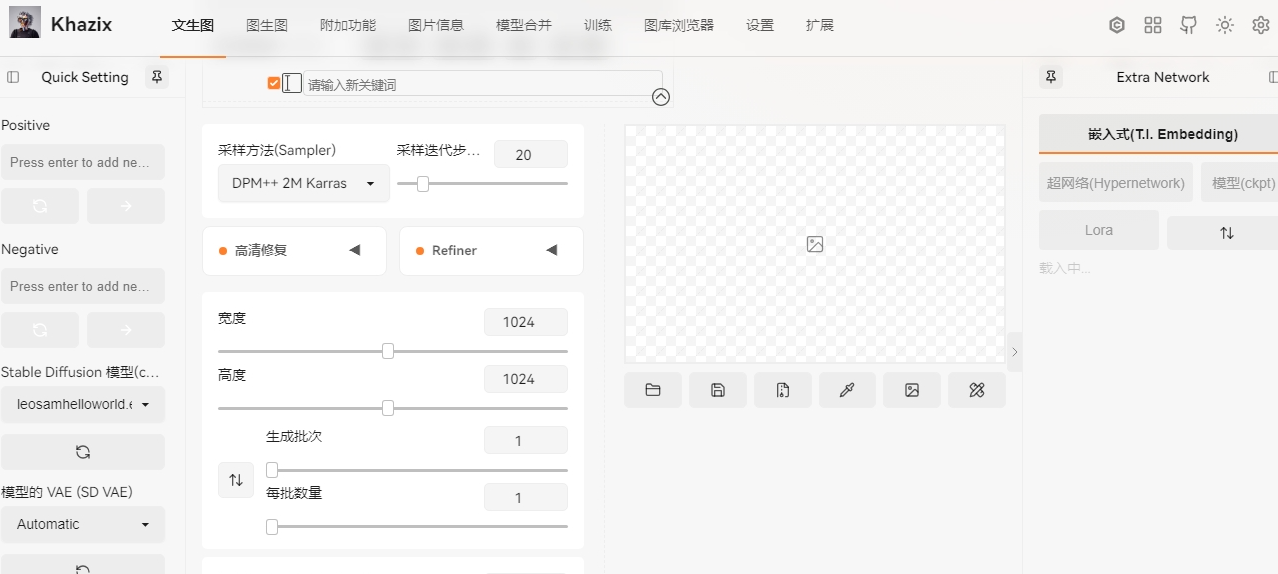Toggle light/dark theme sun icon
The width and height of the screenshot is (1278, 574).
(x=1225, y=25)
